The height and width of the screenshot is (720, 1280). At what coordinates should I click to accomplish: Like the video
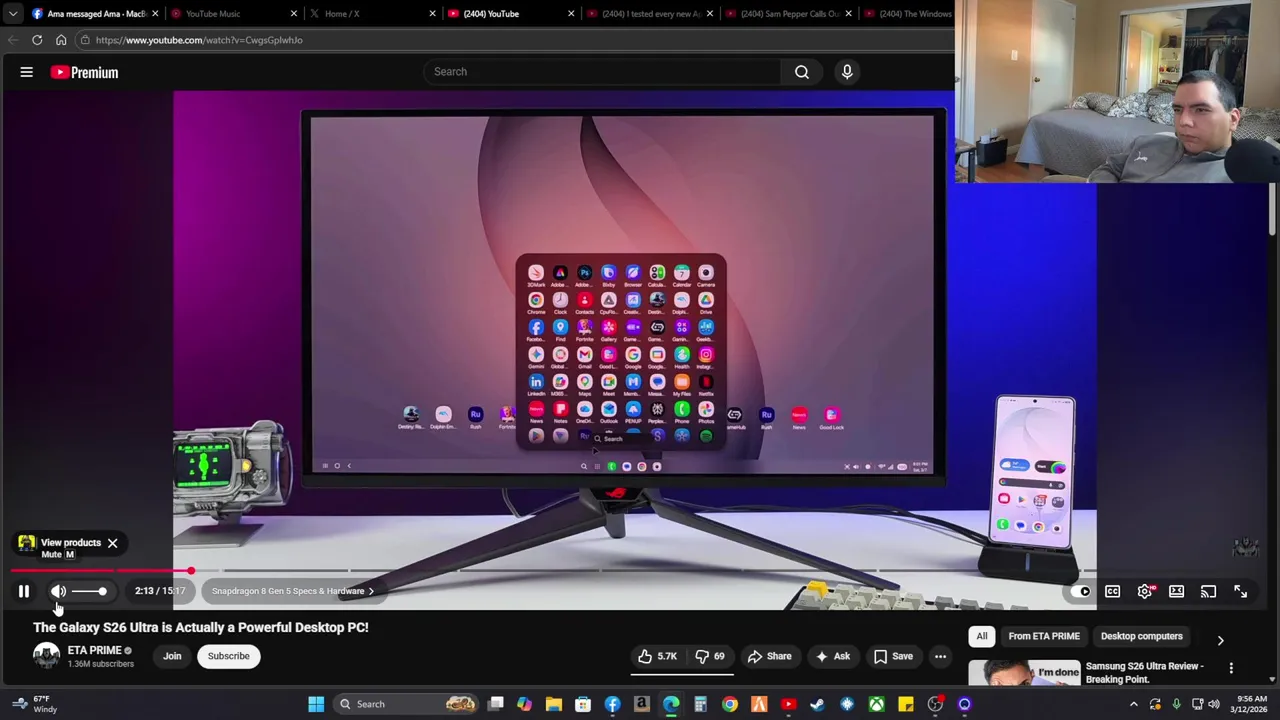(x=657, y=656)
